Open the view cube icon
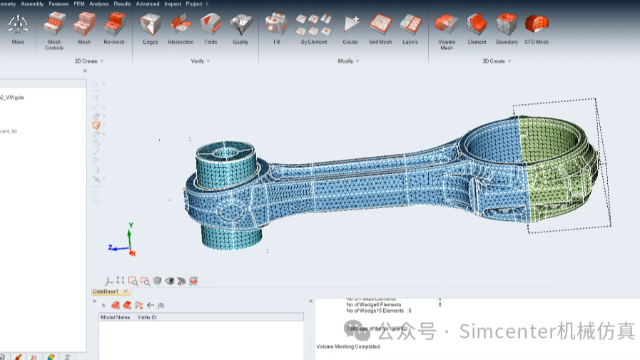 click(157, 281)
